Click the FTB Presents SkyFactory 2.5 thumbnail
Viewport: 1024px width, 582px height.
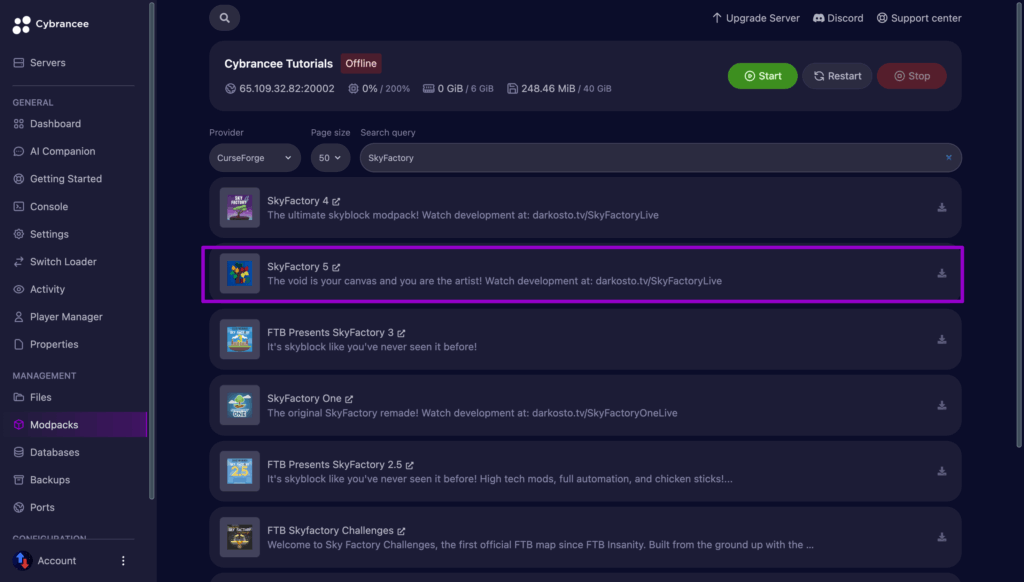click(239, 471)
